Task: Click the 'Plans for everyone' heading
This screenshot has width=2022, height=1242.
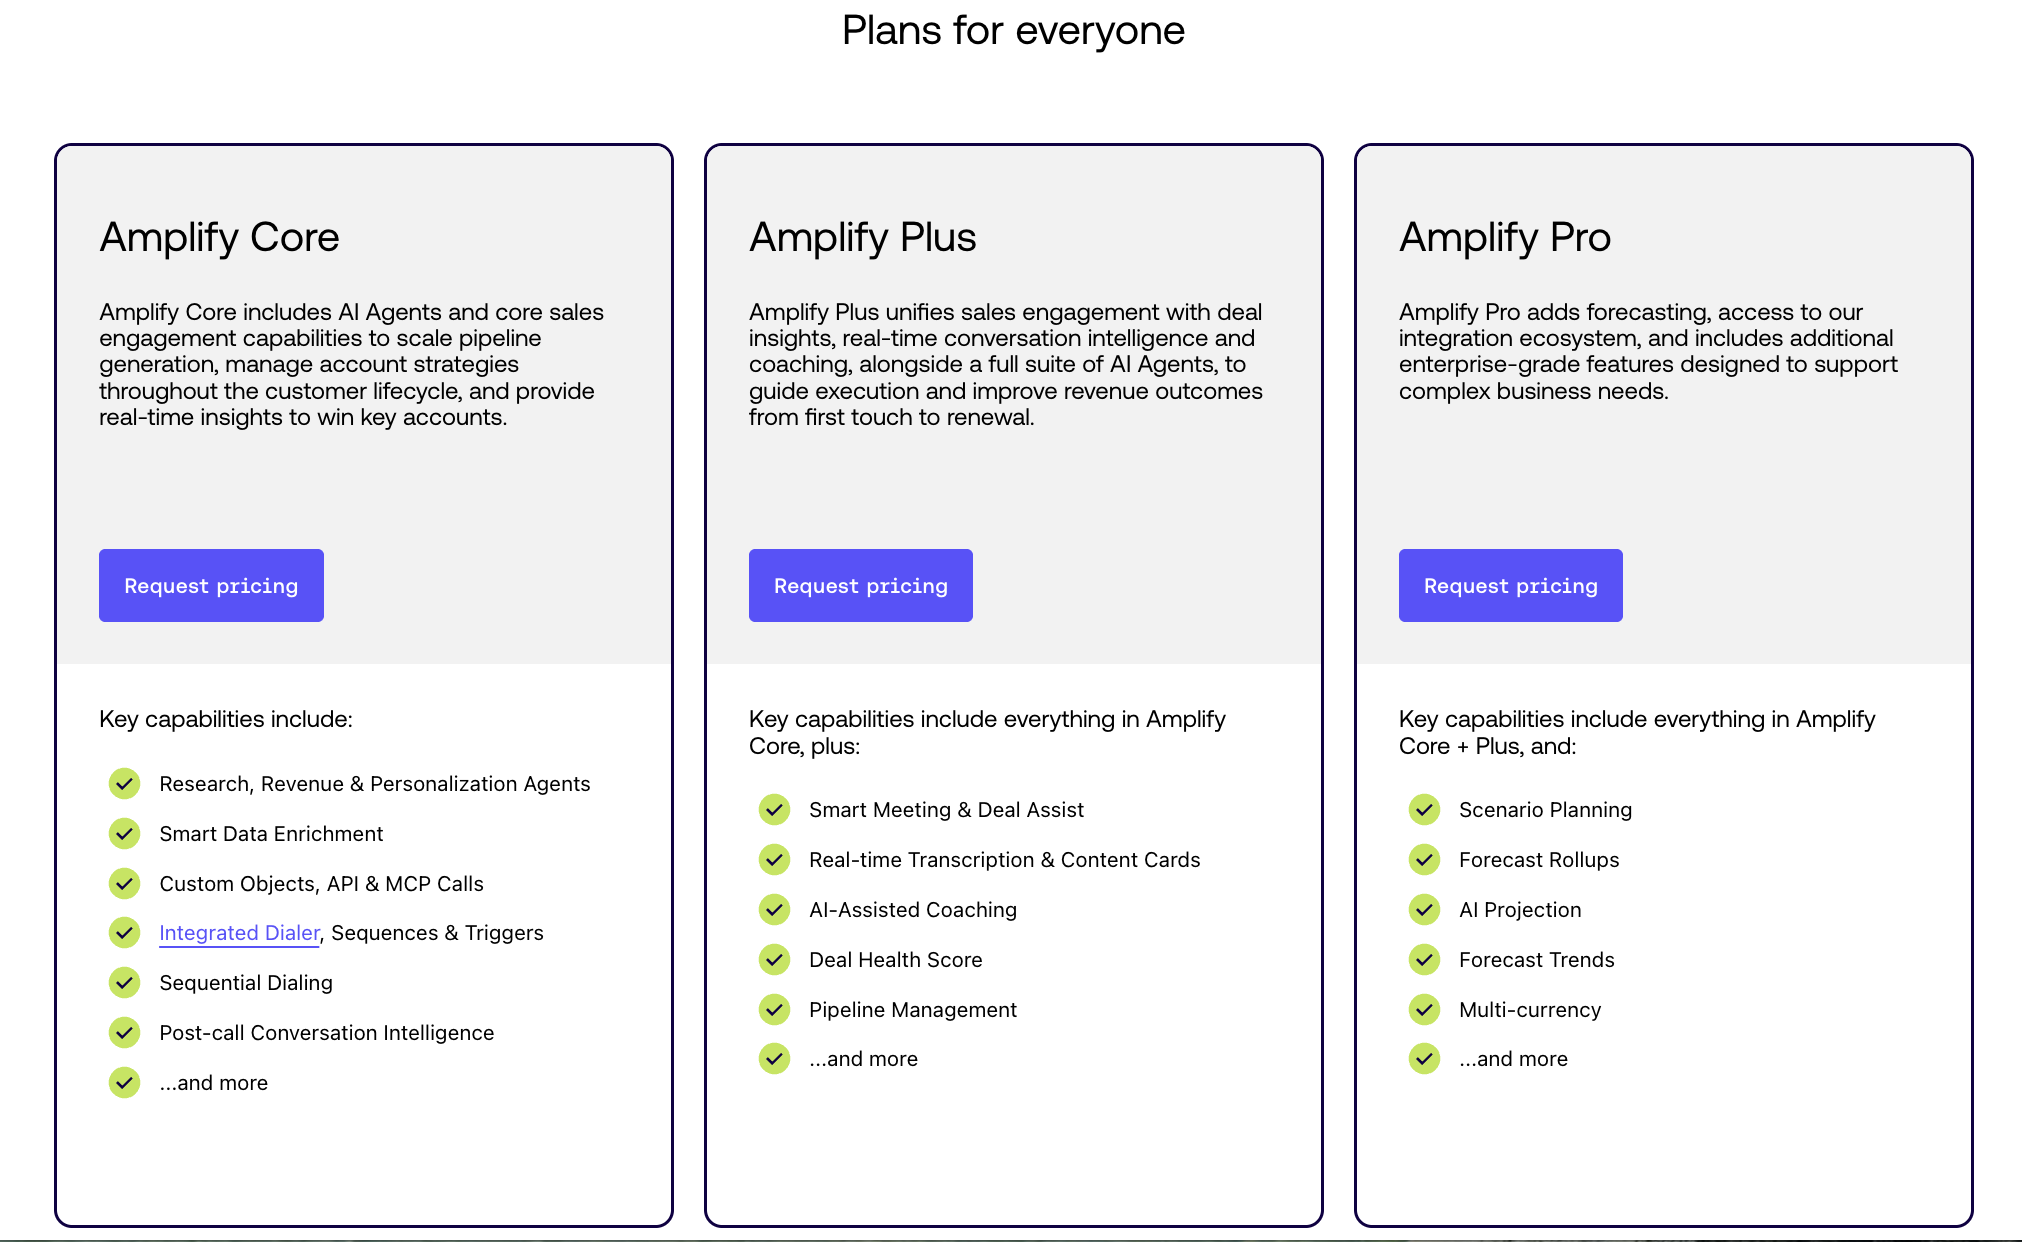Action: click(1012, 31)
